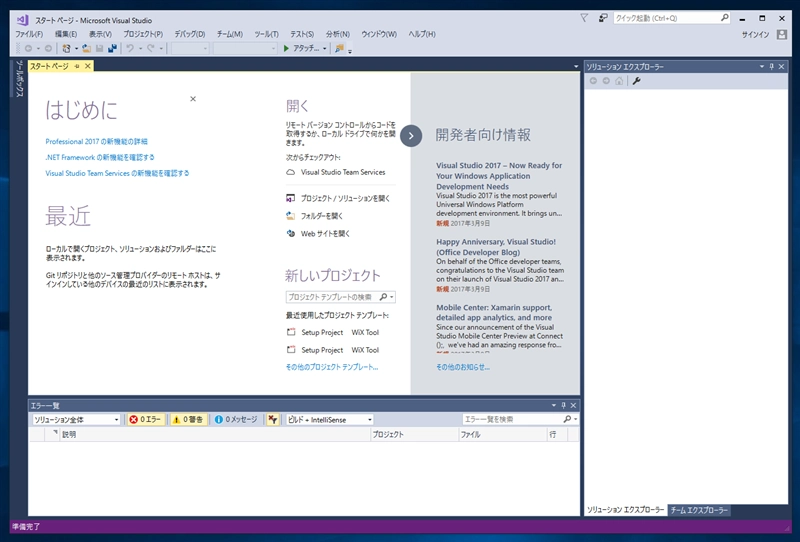This screenshot has height=542, width=800.
Task: Click the Visual Studio logo icon
Action: tap(22, 20)
